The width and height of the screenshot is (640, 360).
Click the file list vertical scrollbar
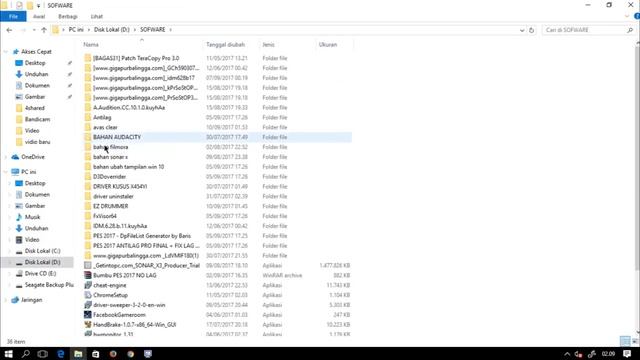point(637,157)
